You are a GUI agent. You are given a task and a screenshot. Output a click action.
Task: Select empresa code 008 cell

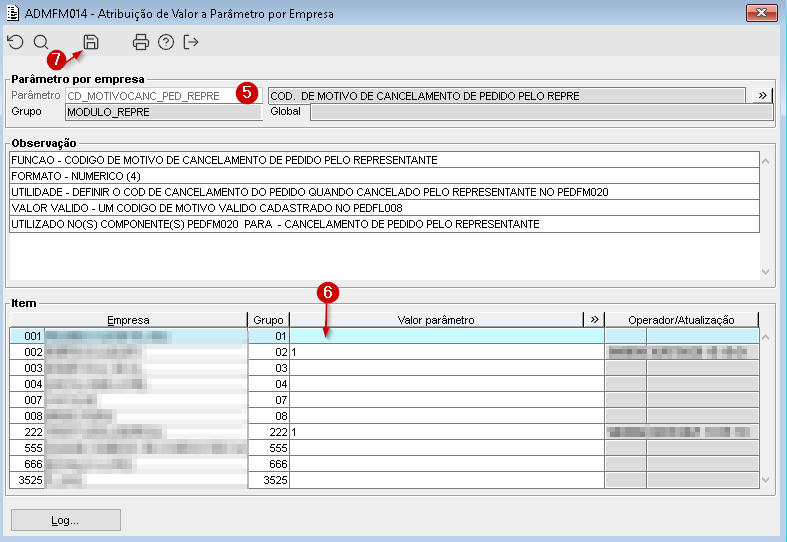tap(28, 416)
